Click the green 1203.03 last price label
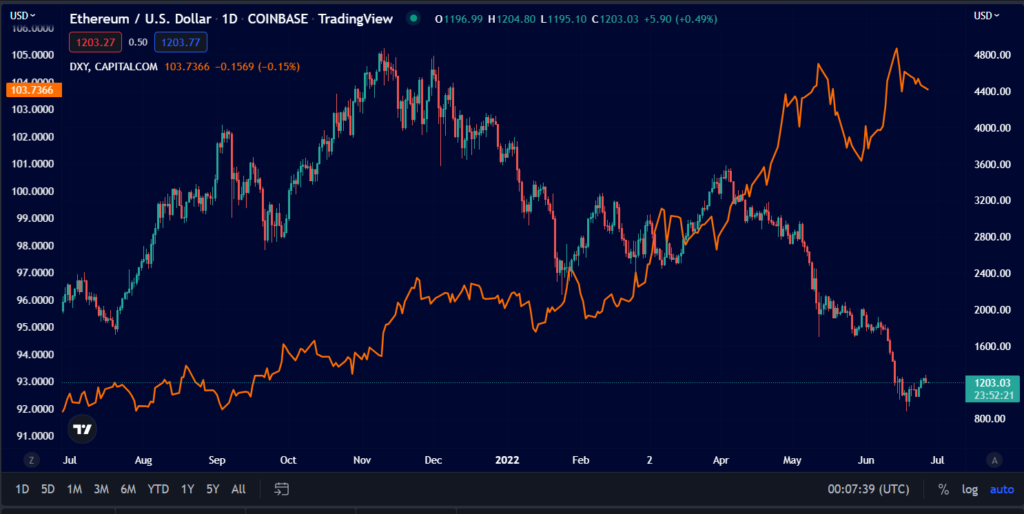The image size is (1024, 514). tap(991, 389)
